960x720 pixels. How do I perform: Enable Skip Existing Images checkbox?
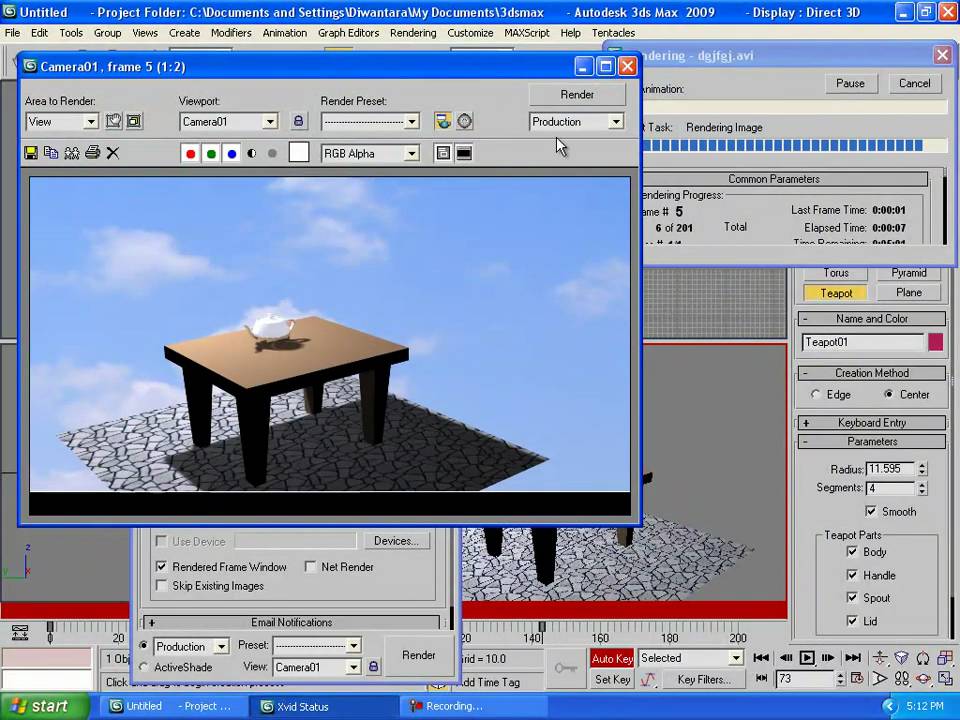pyautogui.click(x=161, y=586)
